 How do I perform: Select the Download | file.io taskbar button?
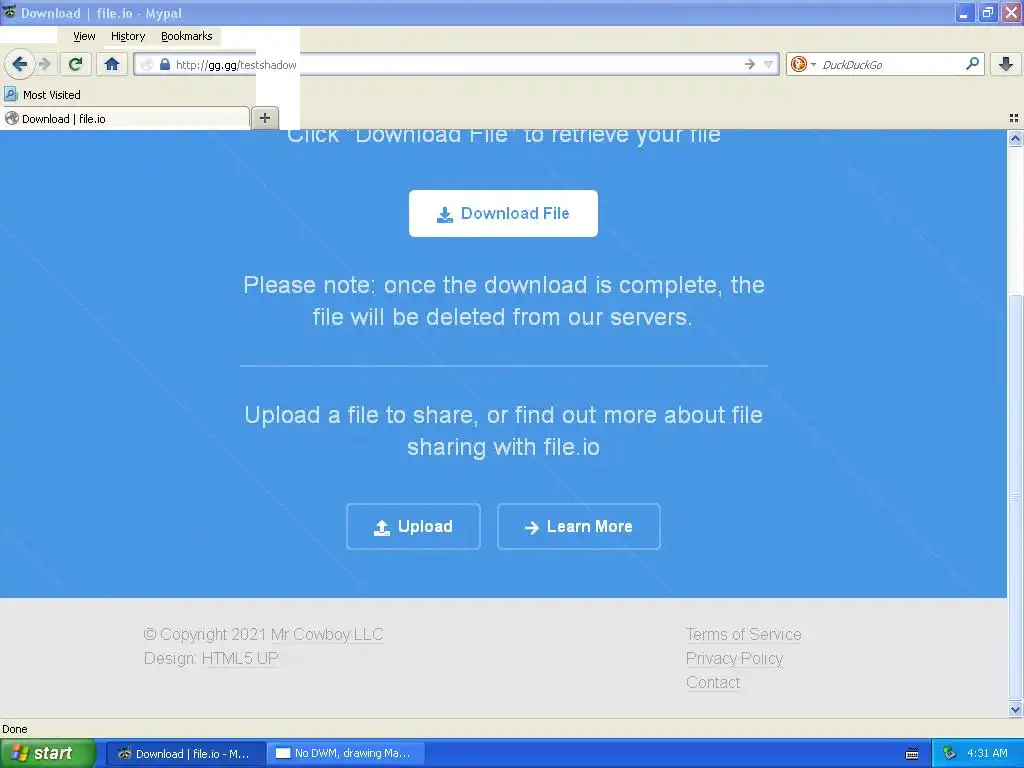[185, 754]
